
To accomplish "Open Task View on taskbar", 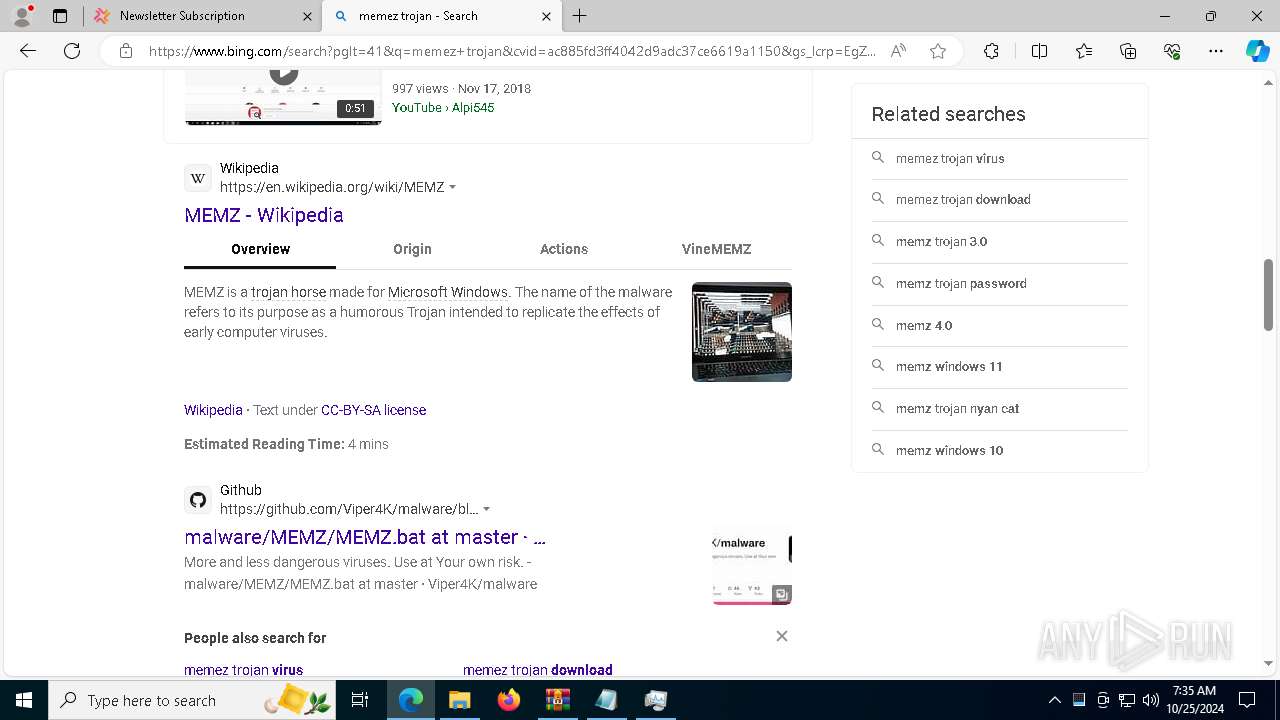I will (360, 700).
